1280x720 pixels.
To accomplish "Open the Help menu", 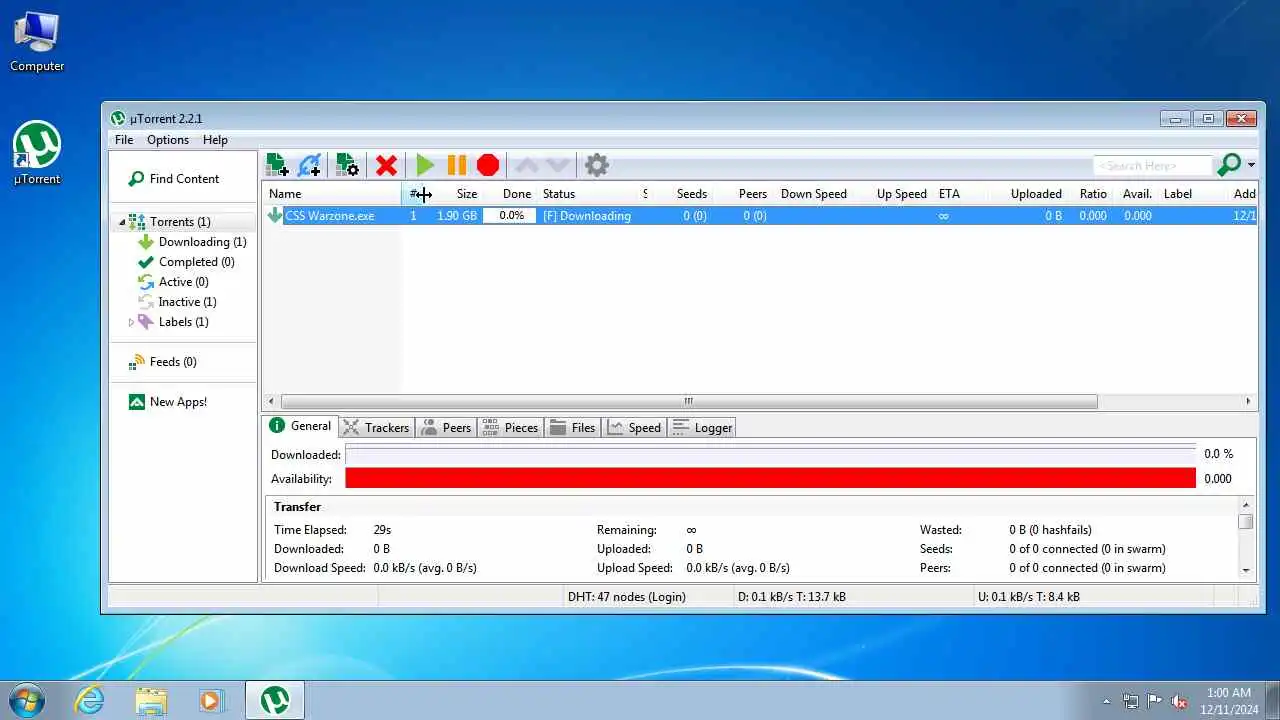I will pyautogui.click(x=215, y=140).
